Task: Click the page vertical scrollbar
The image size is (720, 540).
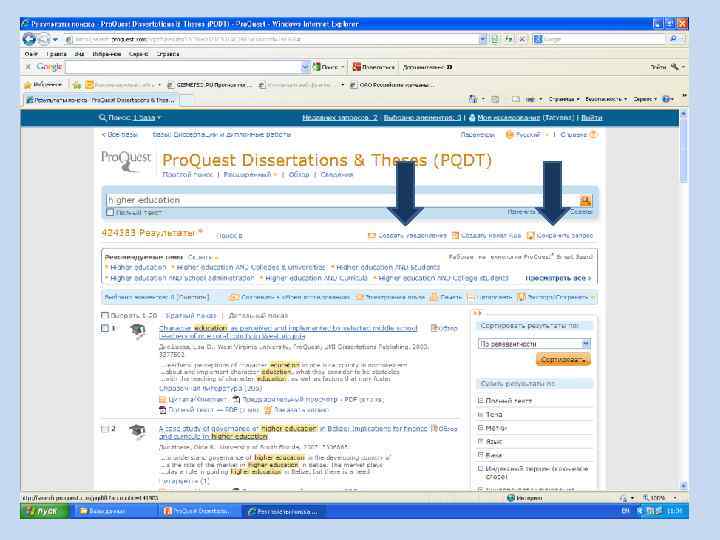Action: pos(683,301)
